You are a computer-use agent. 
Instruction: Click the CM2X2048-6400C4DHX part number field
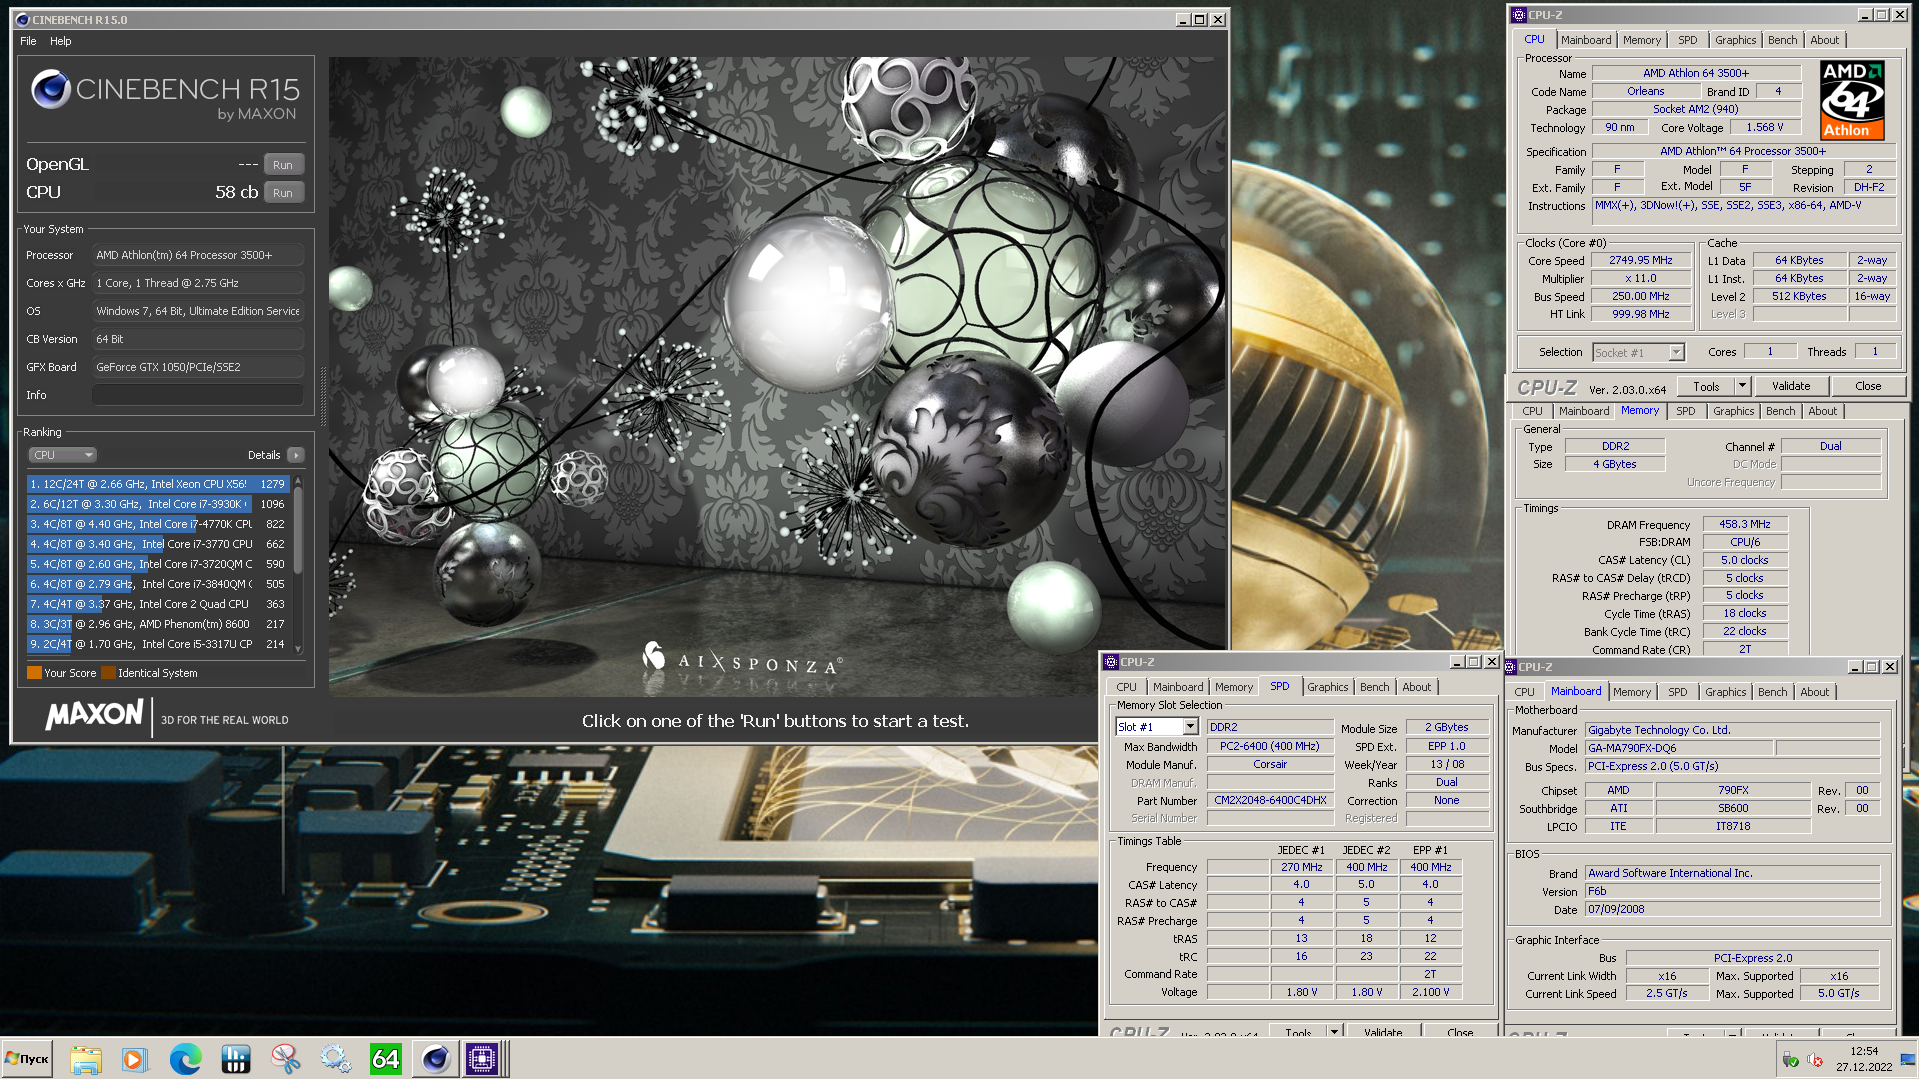click(1270, 800)
